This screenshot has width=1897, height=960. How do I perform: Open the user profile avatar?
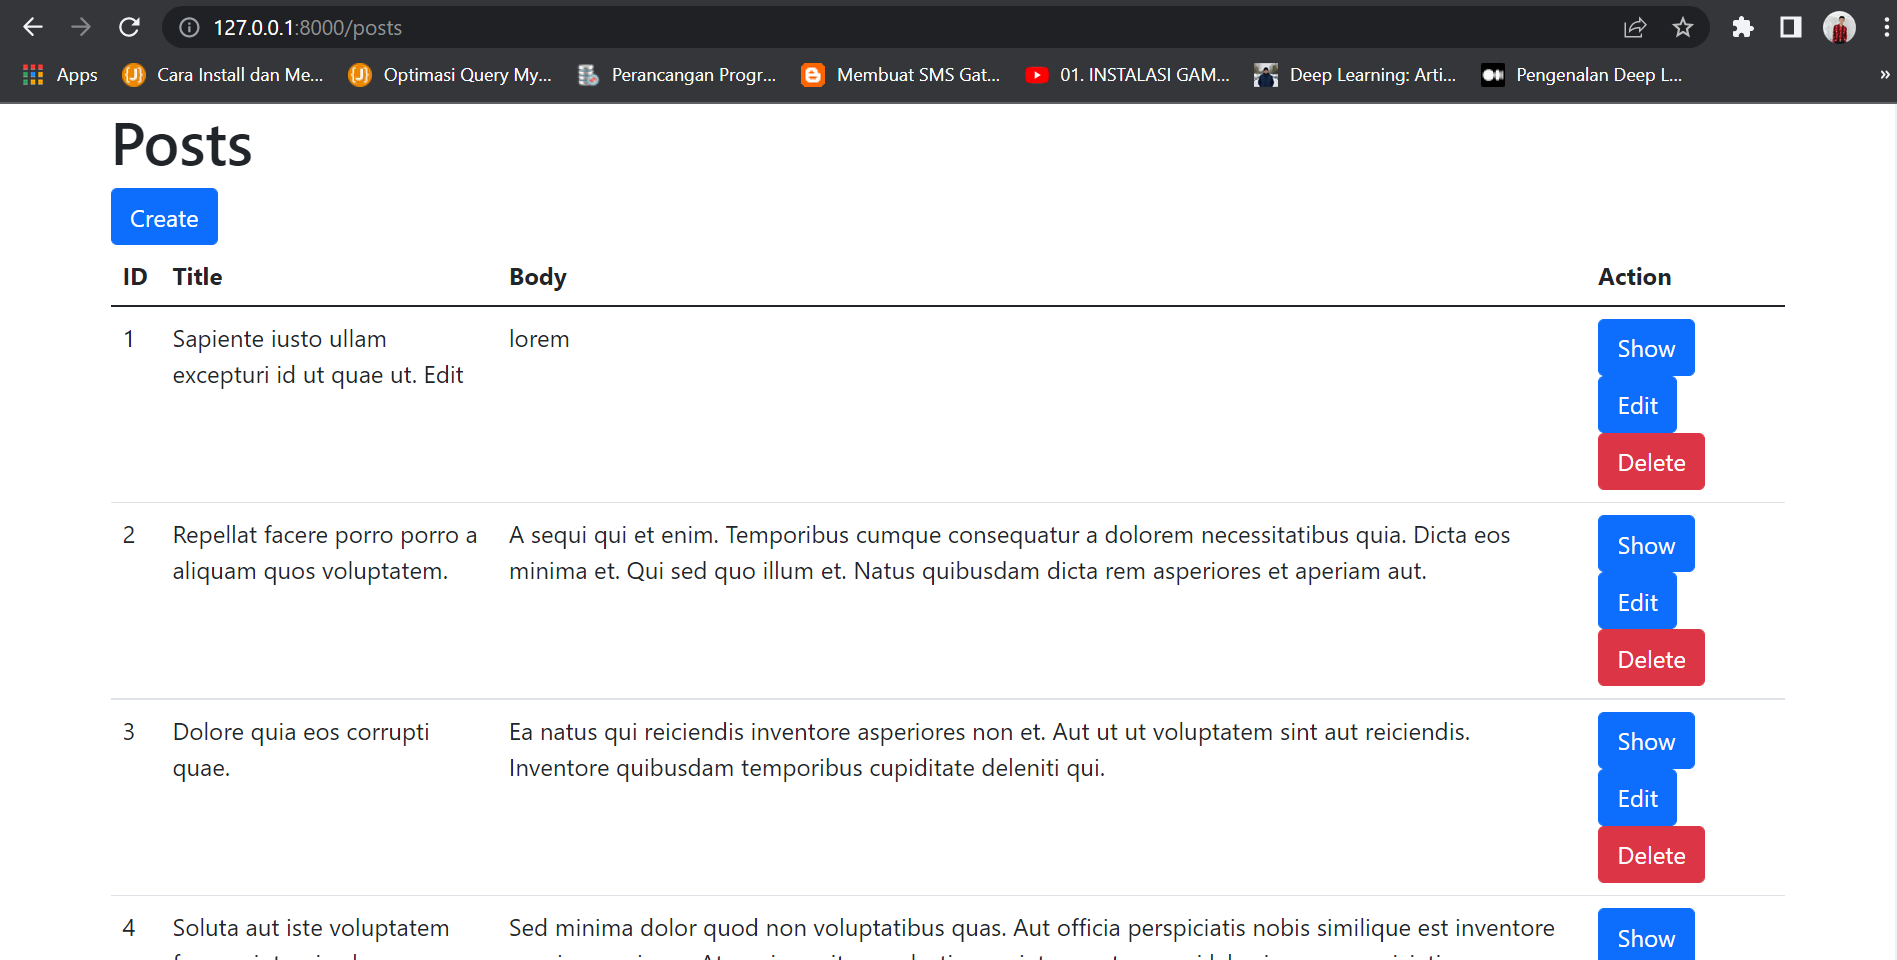[x=1839, y=27]
